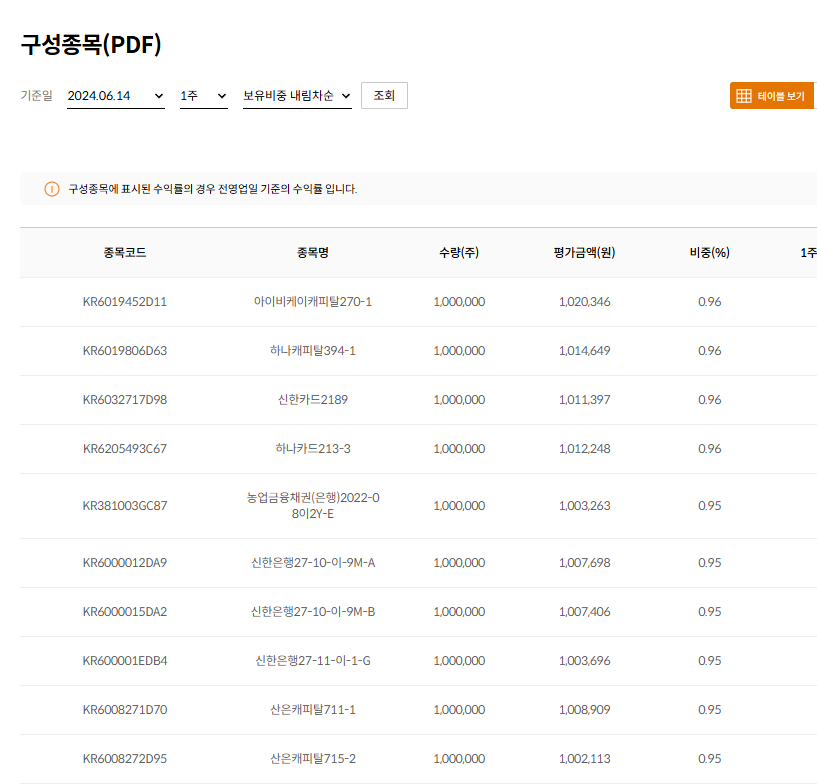Viewport: 817px width, 784px height.
Task: Select 산은캐피탈715-2 item name
Action: pos(313,758)
